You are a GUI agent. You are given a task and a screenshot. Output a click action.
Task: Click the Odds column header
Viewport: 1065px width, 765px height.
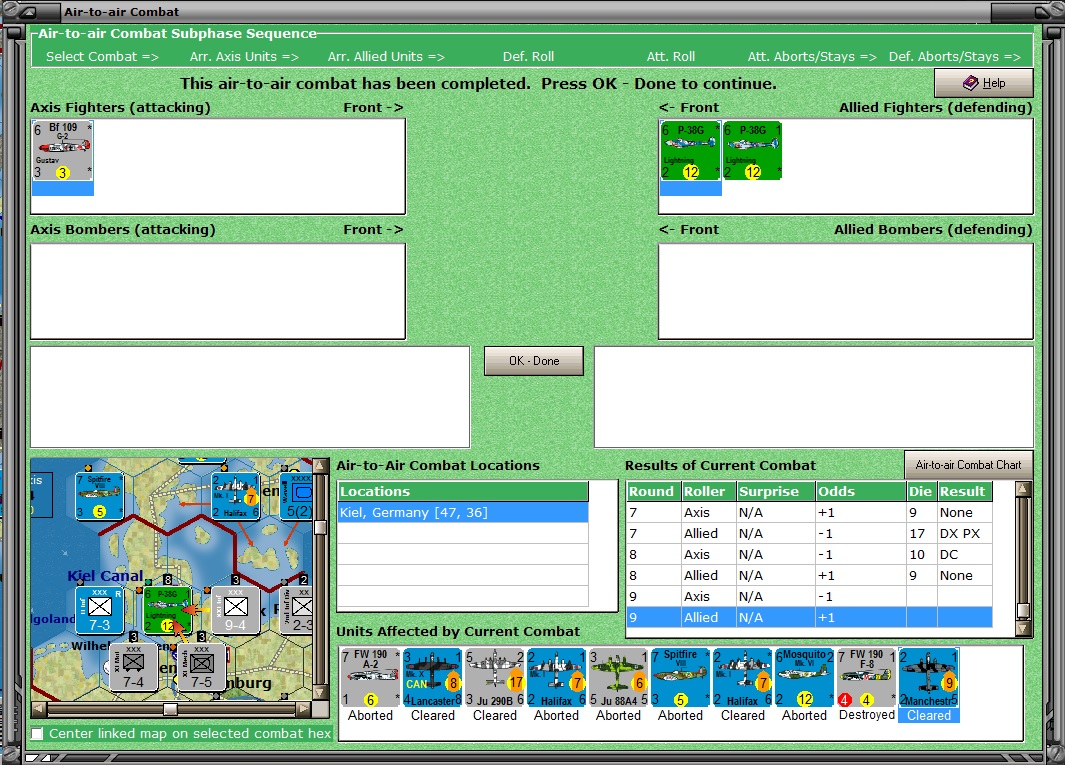[861, 491]
